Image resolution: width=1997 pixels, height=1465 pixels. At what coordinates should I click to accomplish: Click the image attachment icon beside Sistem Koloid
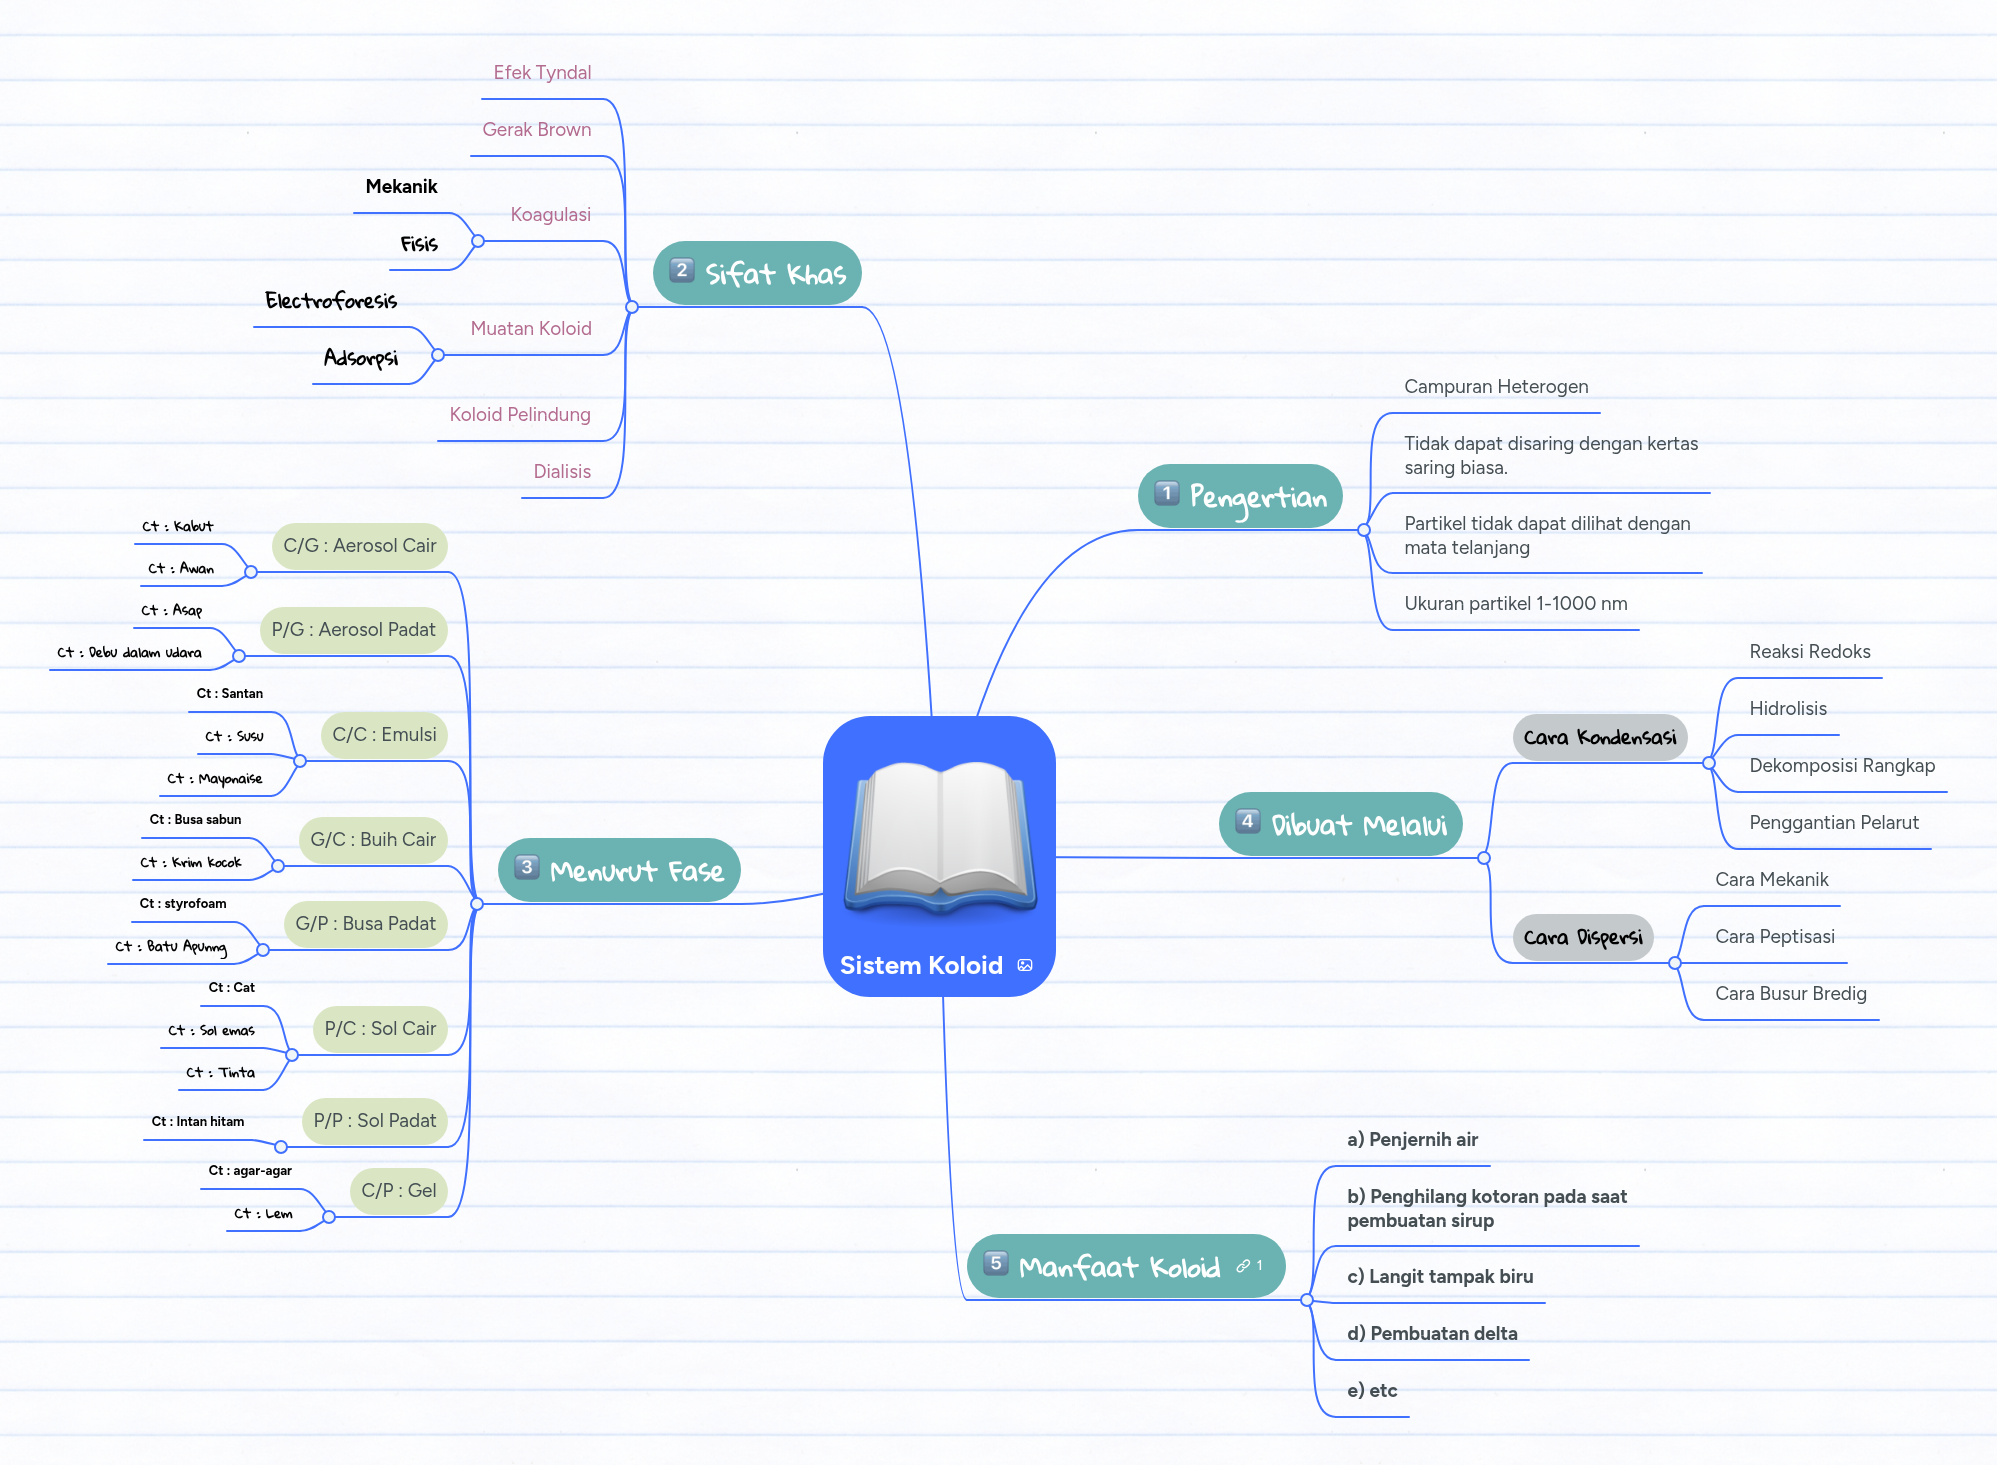pyautogui.click(x=1025, y=965)
